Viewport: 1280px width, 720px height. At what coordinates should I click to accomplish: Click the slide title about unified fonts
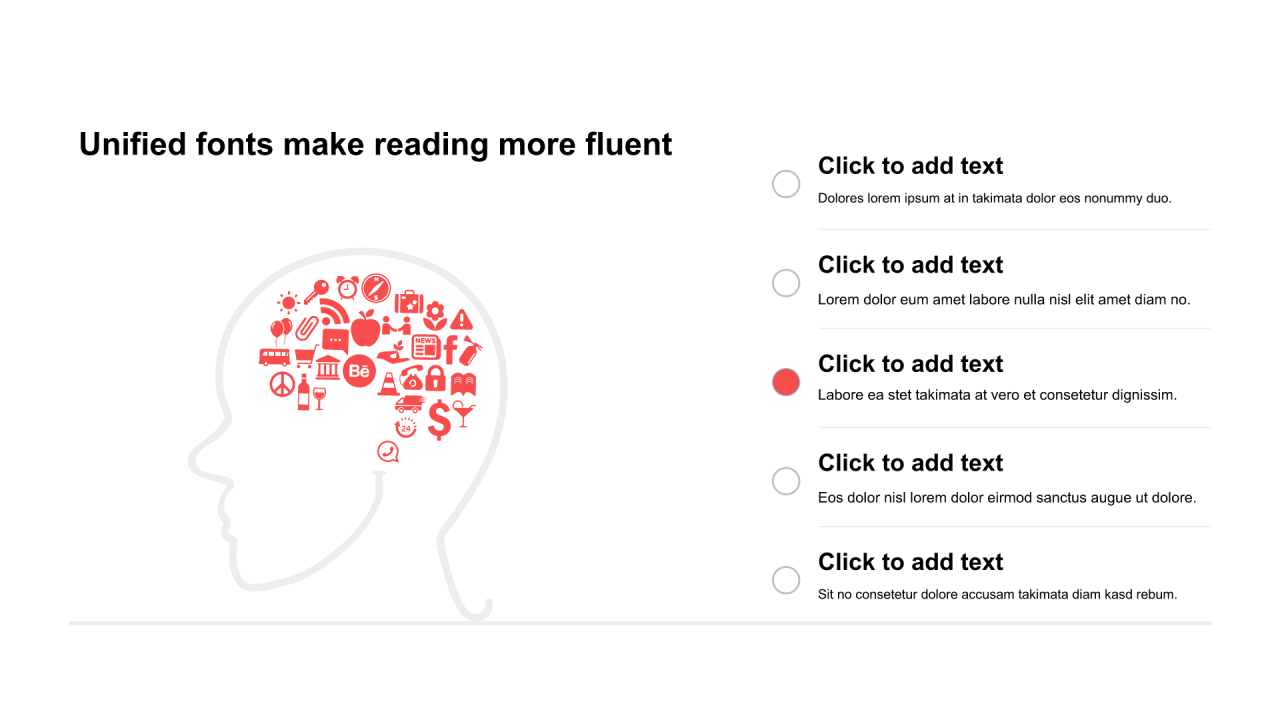coord(375,144)
